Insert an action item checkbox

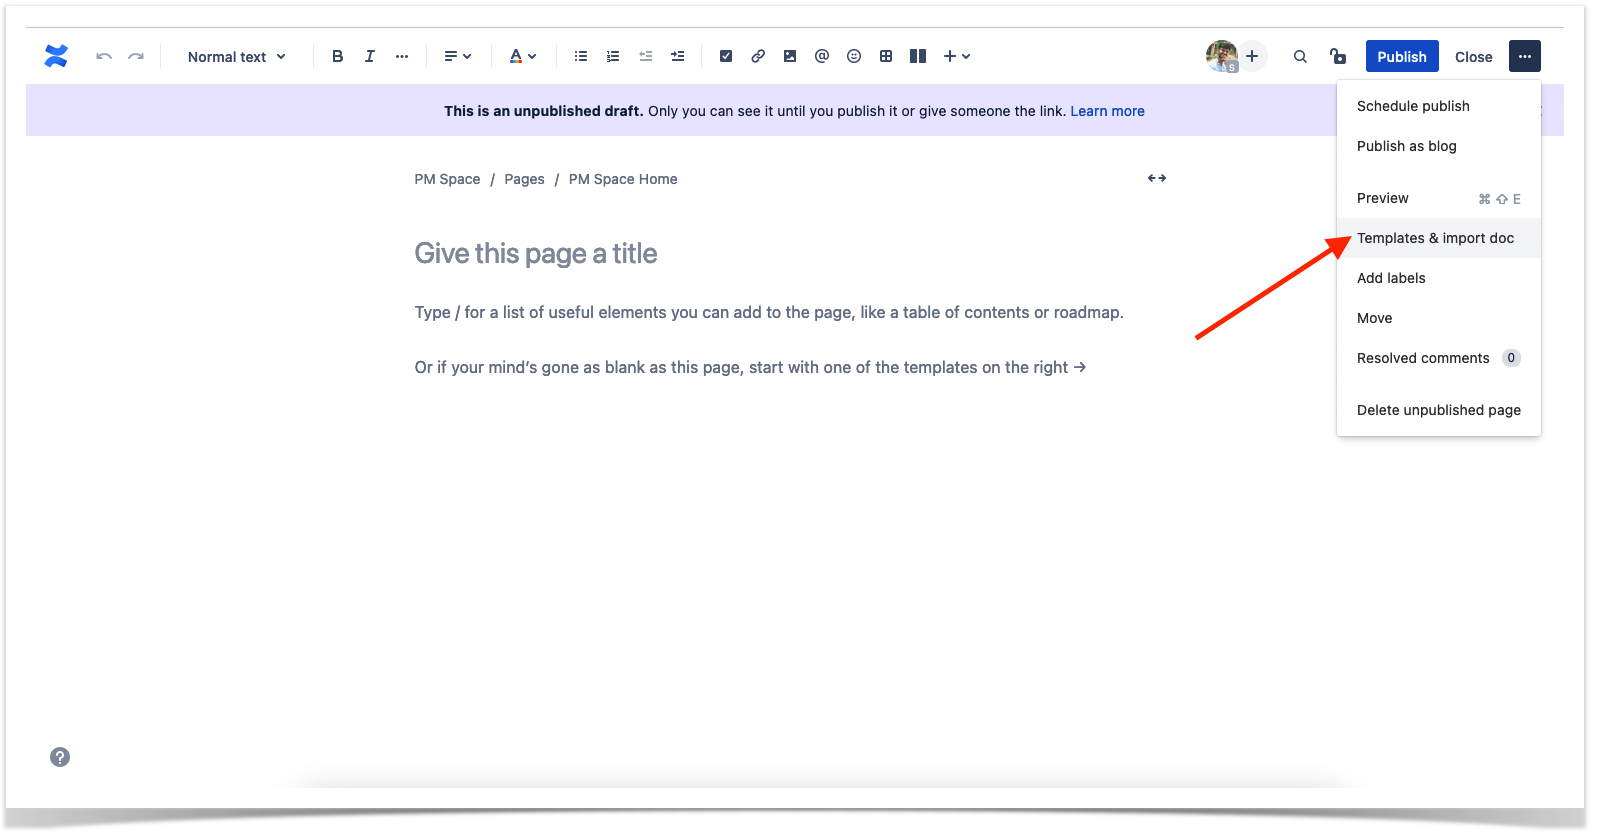pos(726,56)
